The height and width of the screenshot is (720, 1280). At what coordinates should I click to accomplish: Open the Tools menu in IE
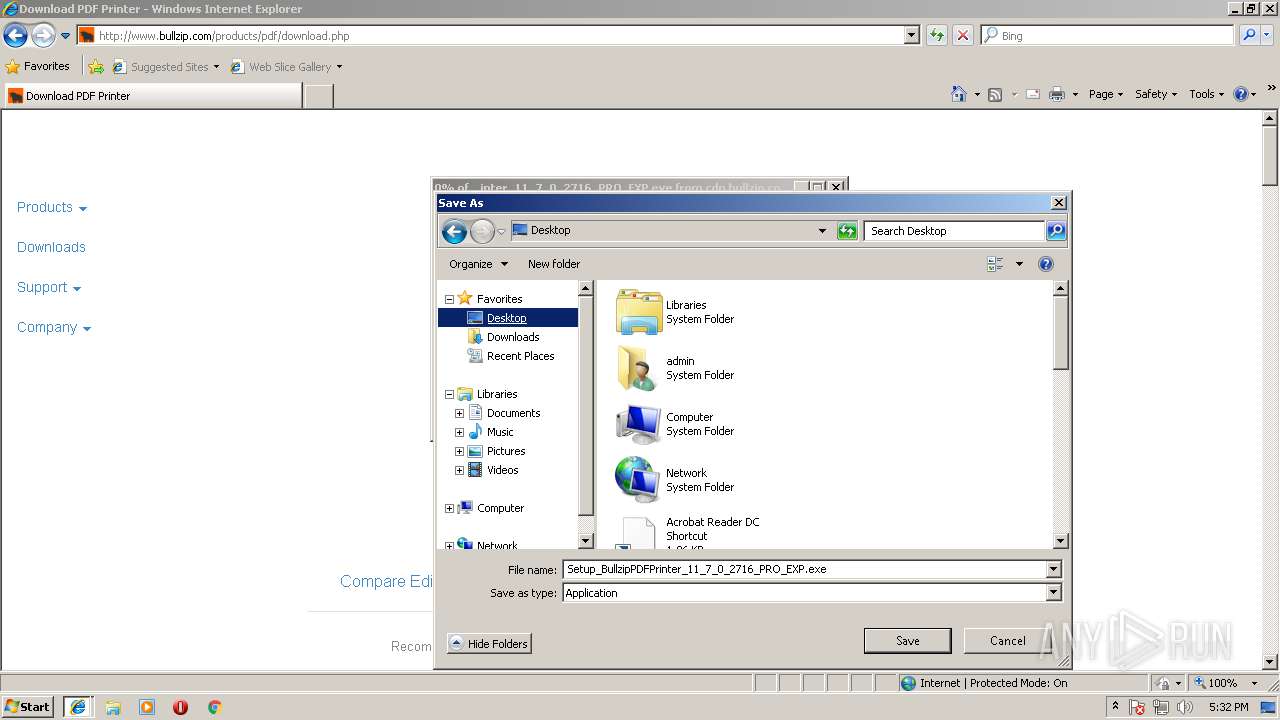tap(1207, 94)
